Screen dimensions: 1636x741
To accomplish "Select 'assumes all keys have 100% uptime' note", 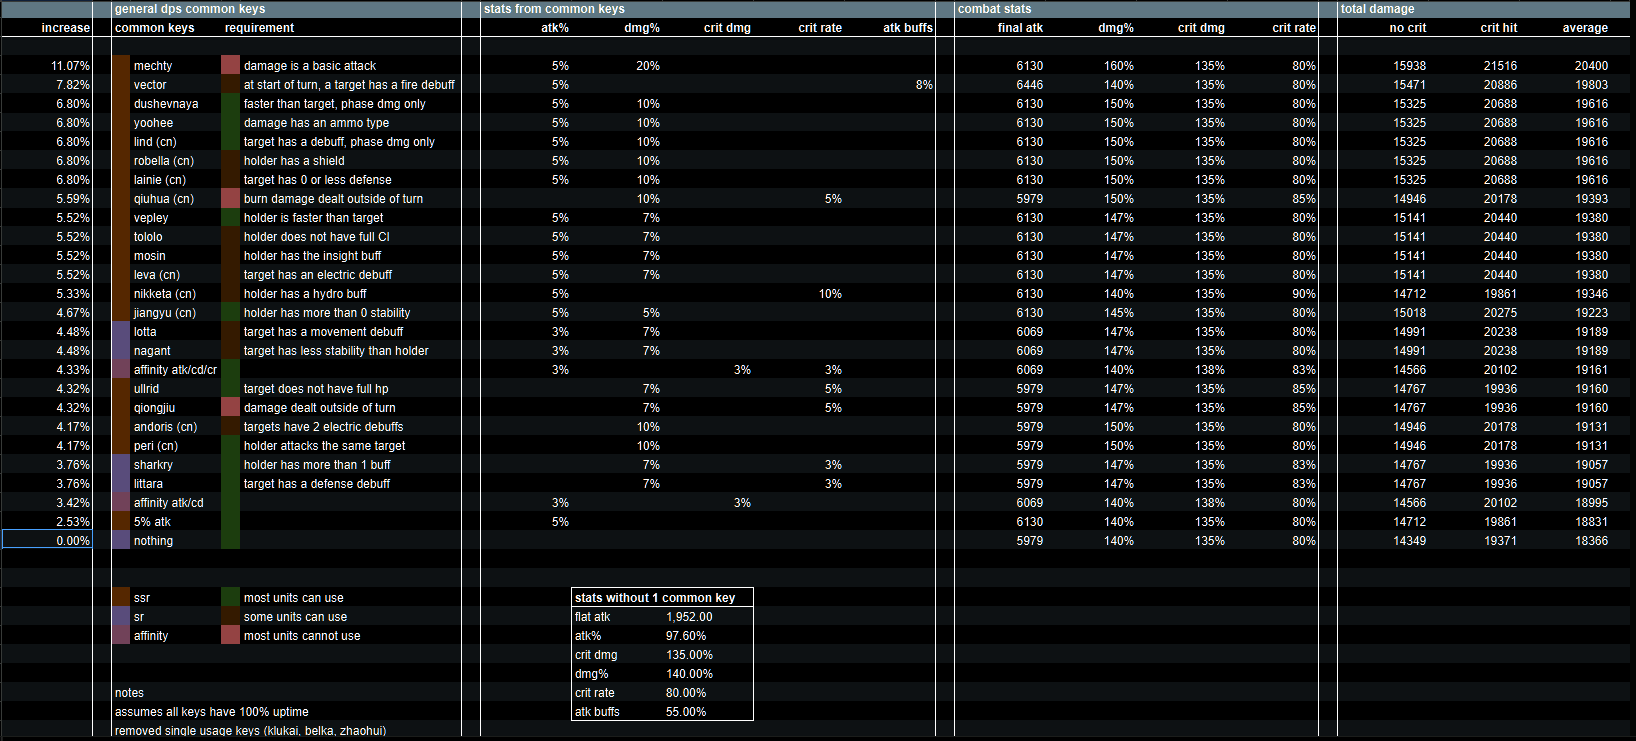I will pos(212,712).
